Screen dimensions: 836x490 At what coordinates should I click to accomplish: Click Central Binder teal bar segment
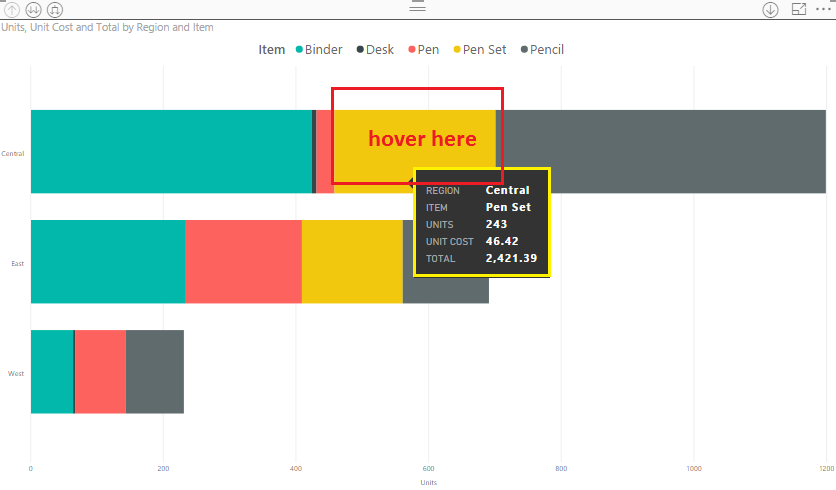(x=171, y=151)
